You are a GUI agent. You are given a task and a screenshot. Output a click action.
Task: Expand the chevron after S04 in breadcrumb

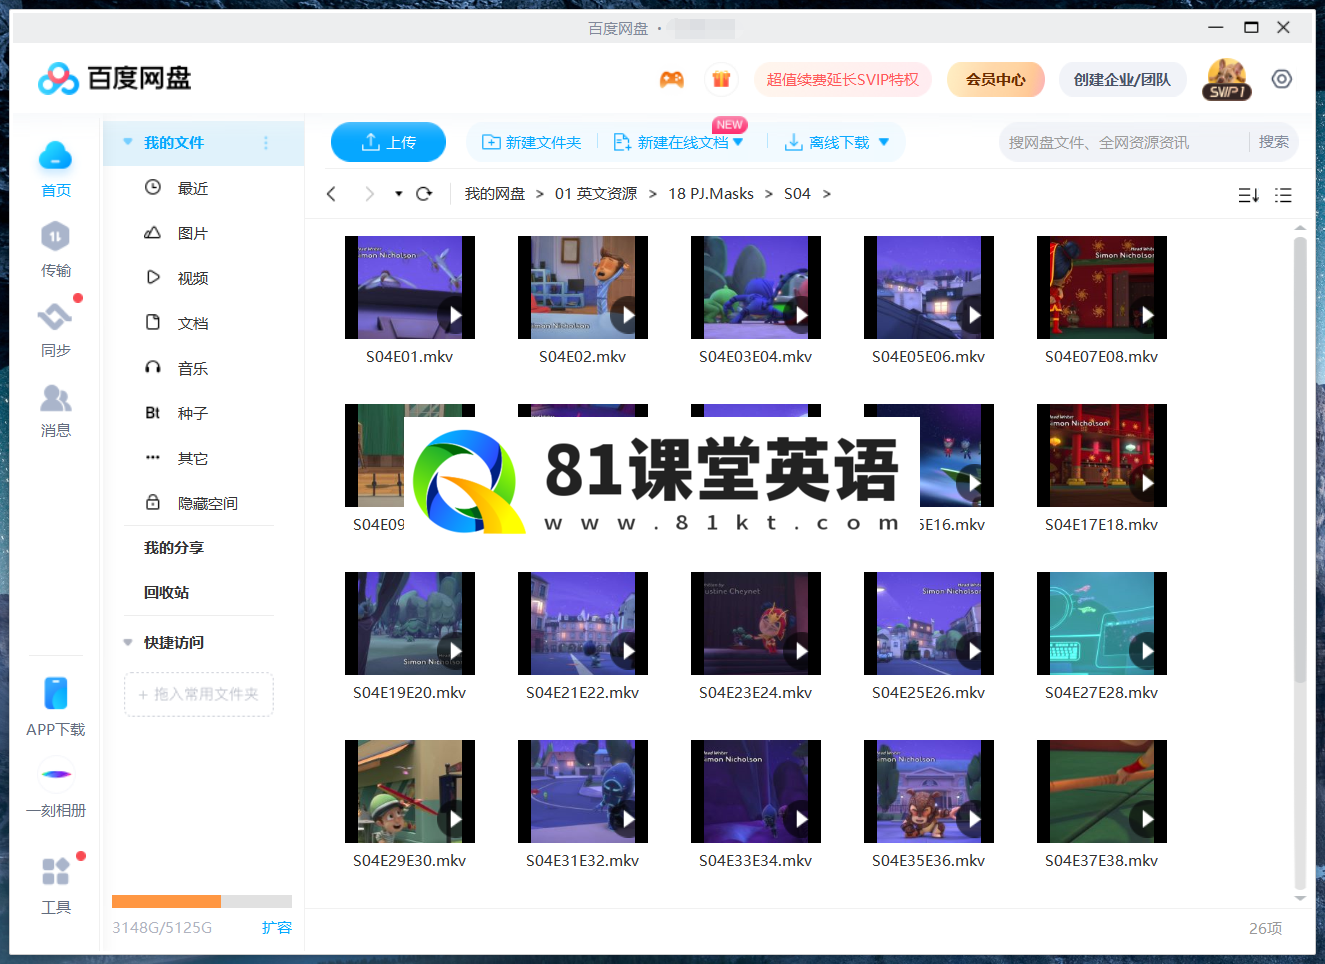coord(827,194)
